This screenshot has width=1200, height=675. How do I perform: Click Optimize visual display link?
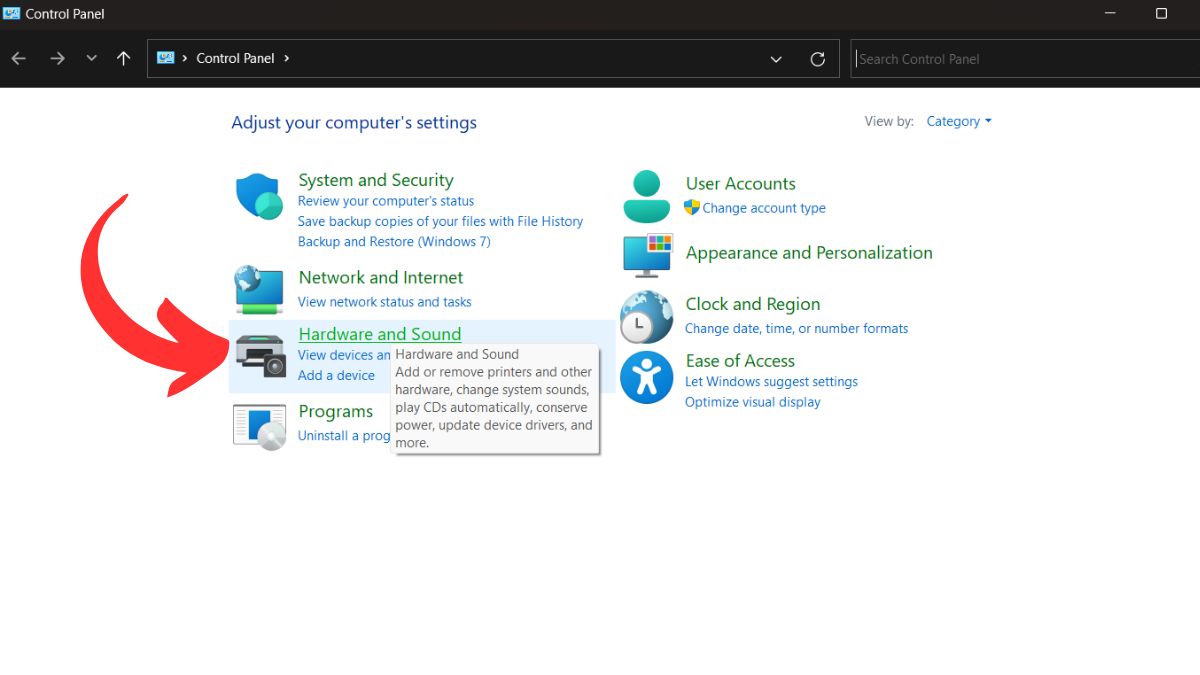coord(753,402)
